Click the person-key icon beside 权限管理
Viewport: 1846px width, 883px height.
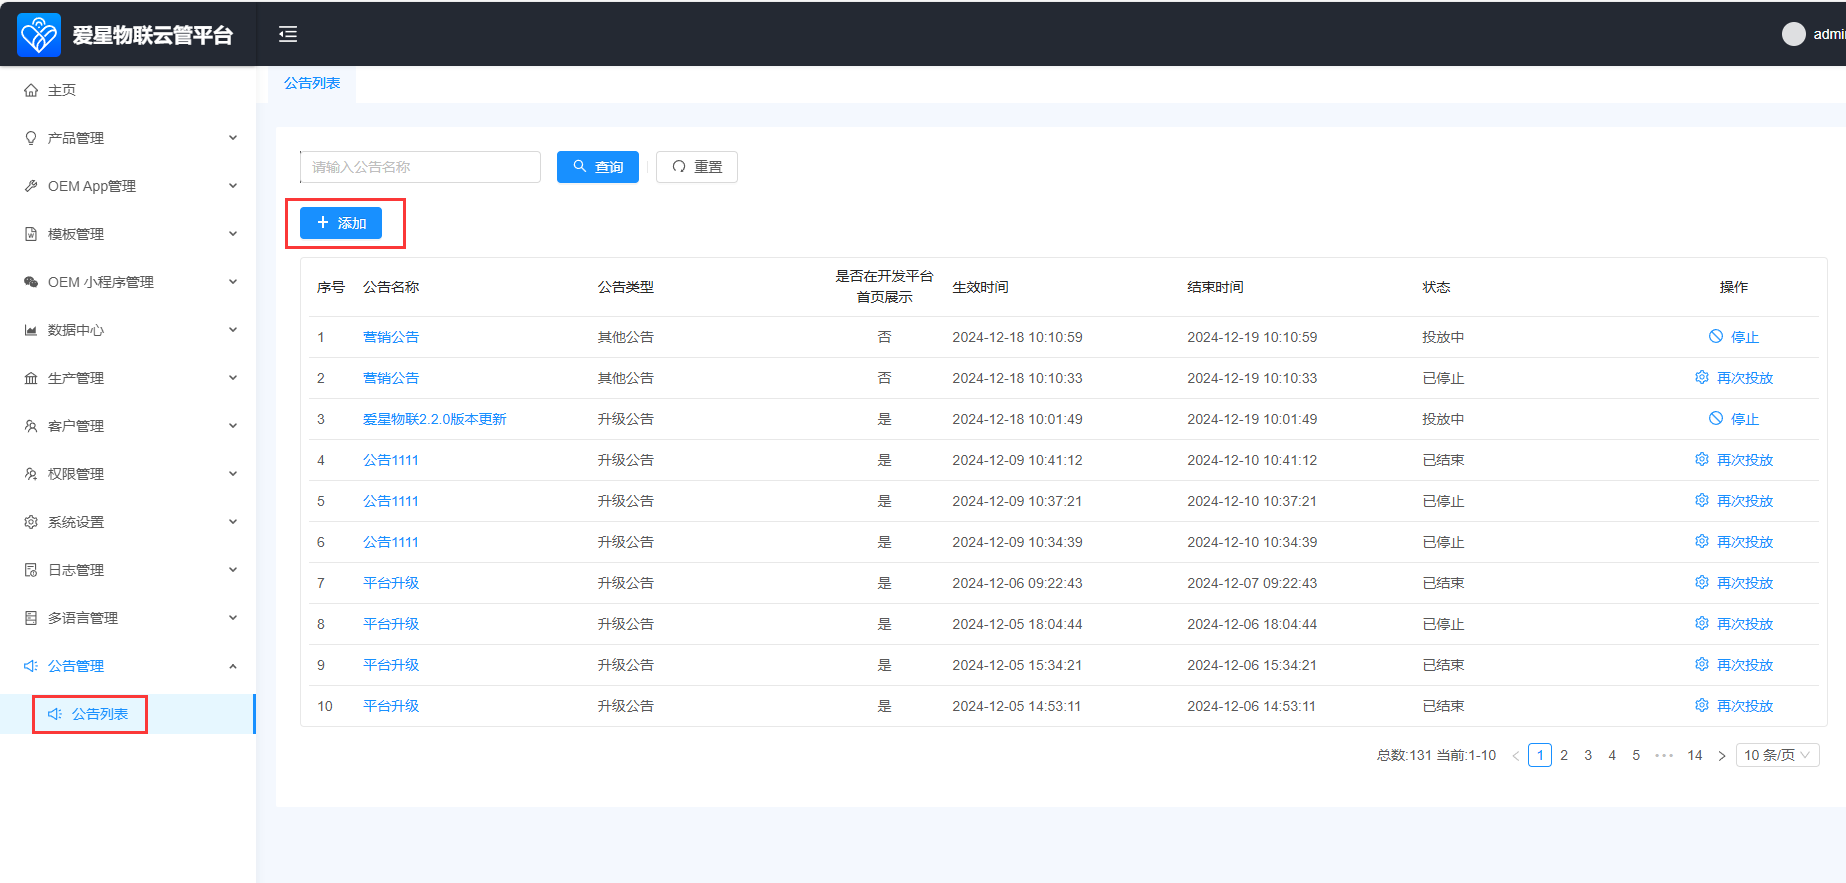(31, 474)
